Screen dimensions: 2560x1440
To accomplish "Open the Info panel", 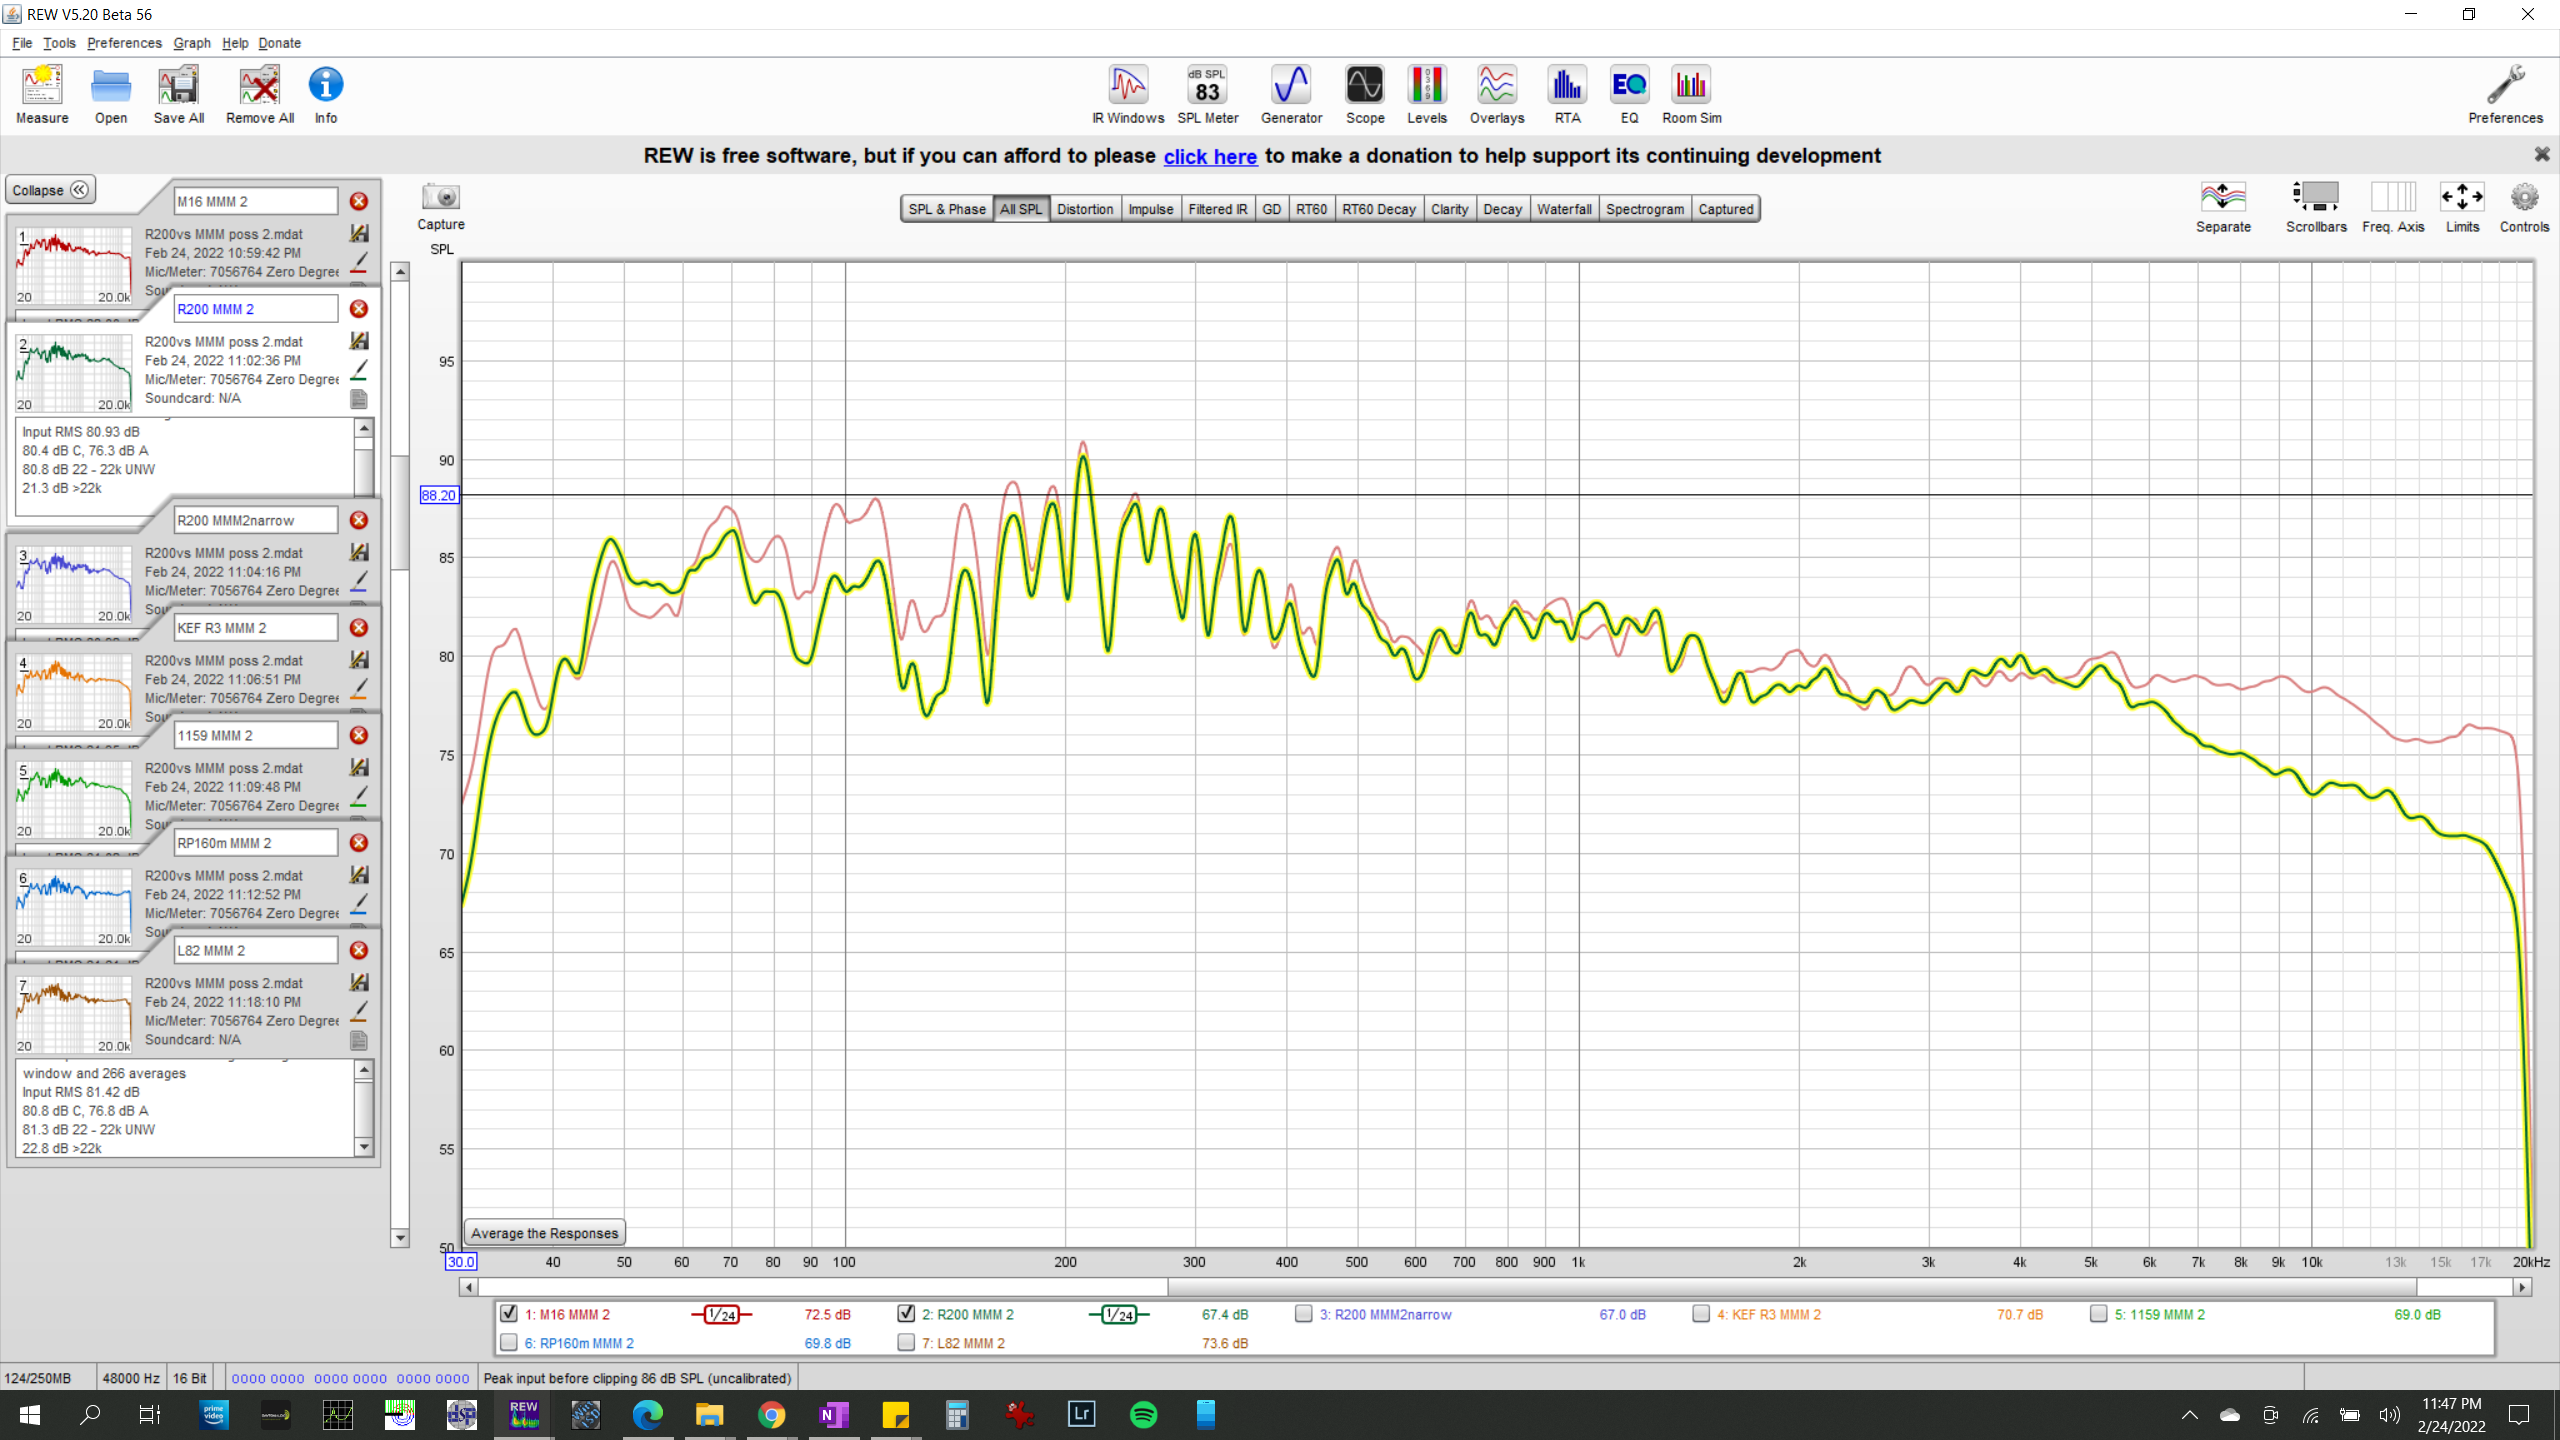I will (326, 95).
